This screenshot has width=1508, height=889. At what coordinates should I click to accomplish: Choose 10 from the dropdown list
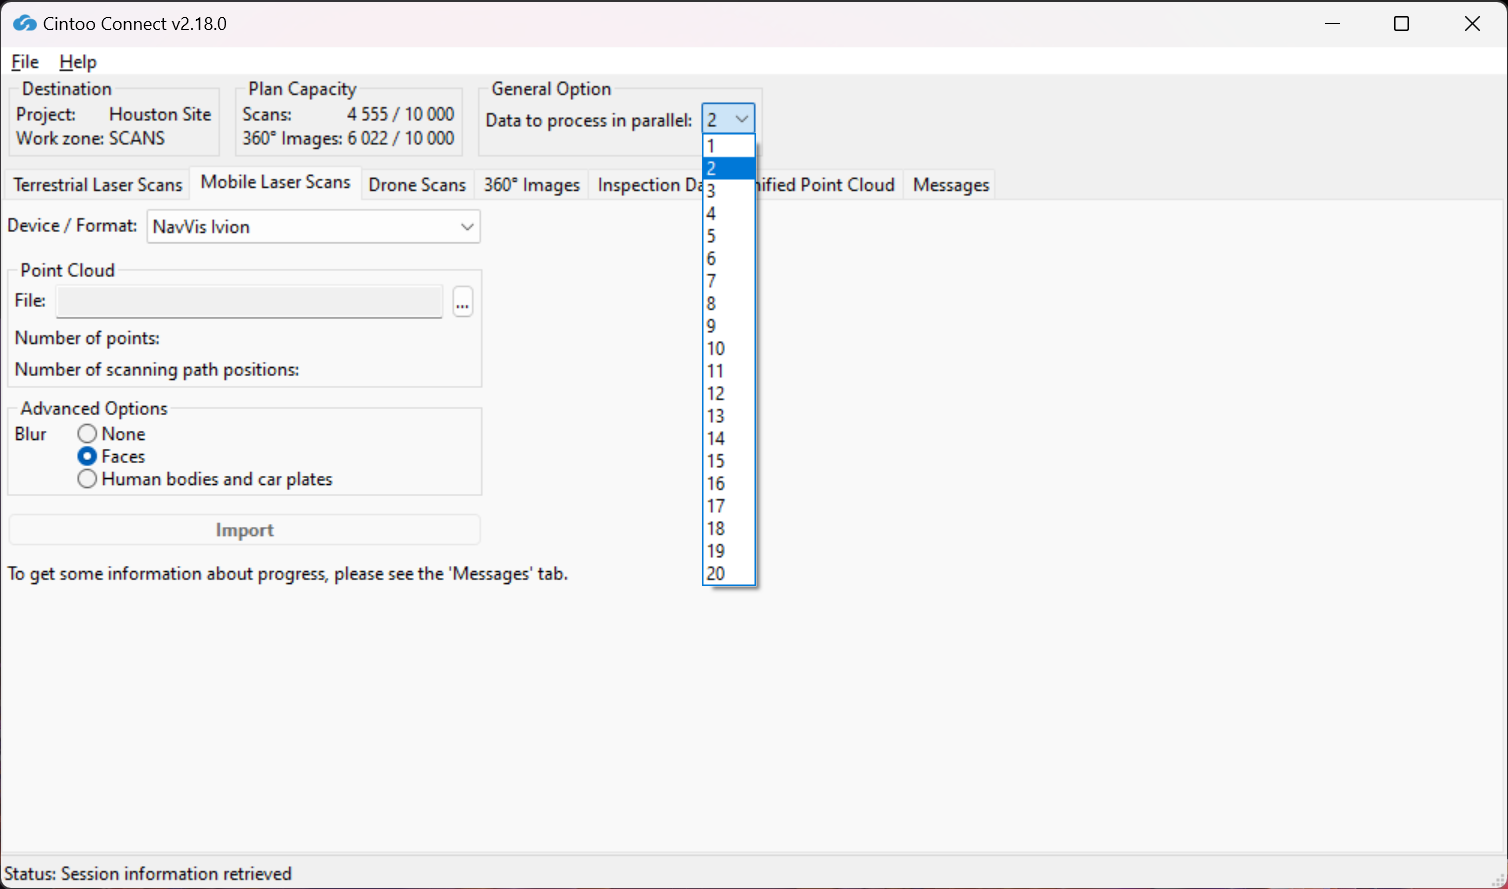[x=729, y=348]
